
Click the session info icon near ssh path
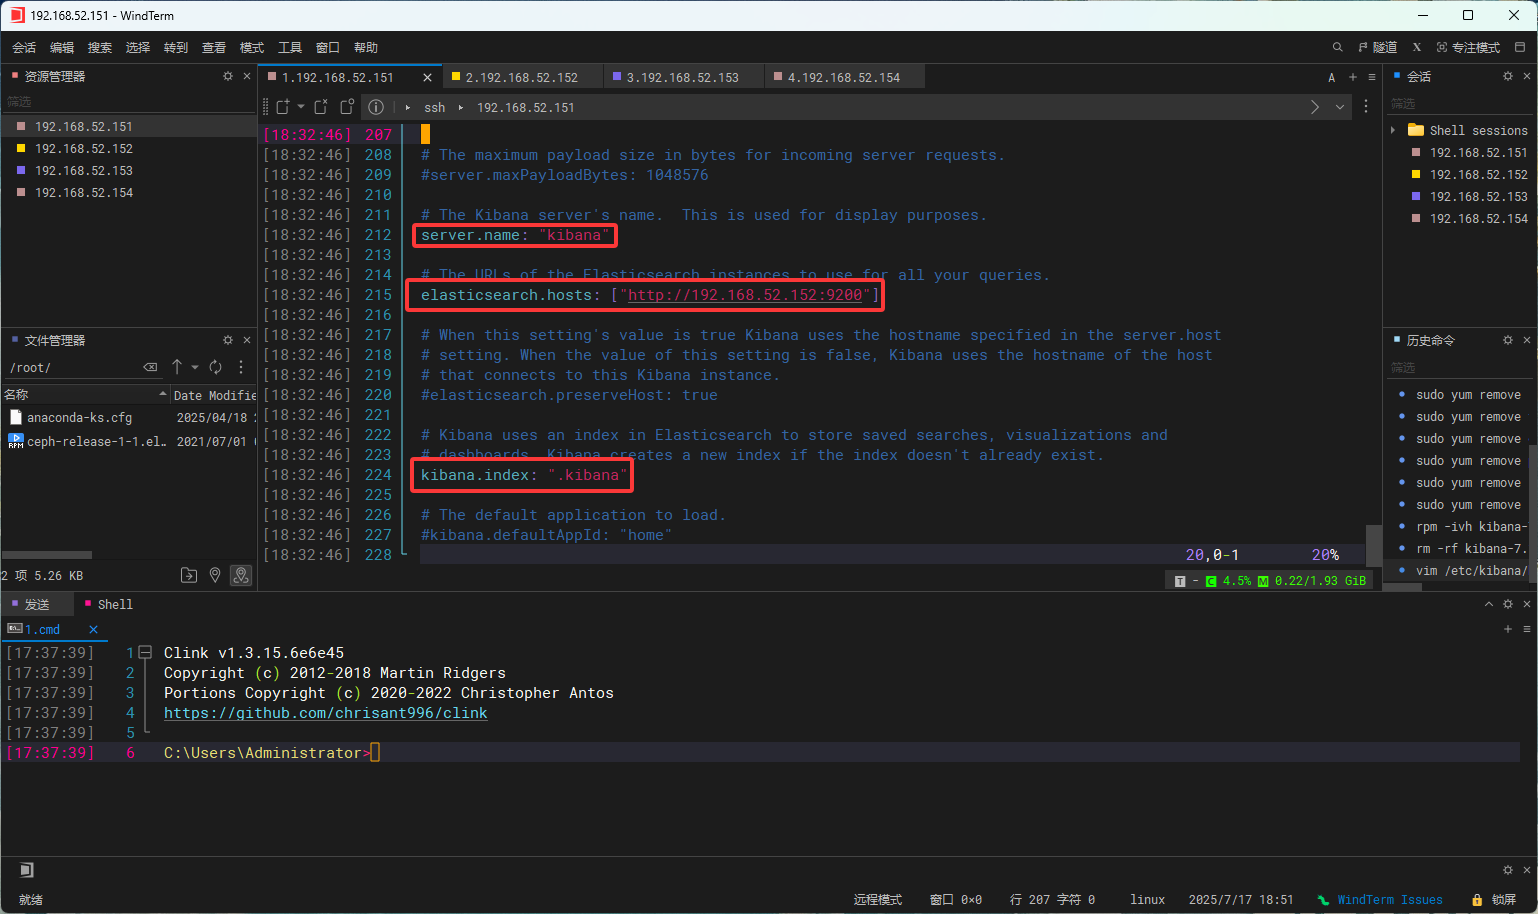(x=375, y=107)
